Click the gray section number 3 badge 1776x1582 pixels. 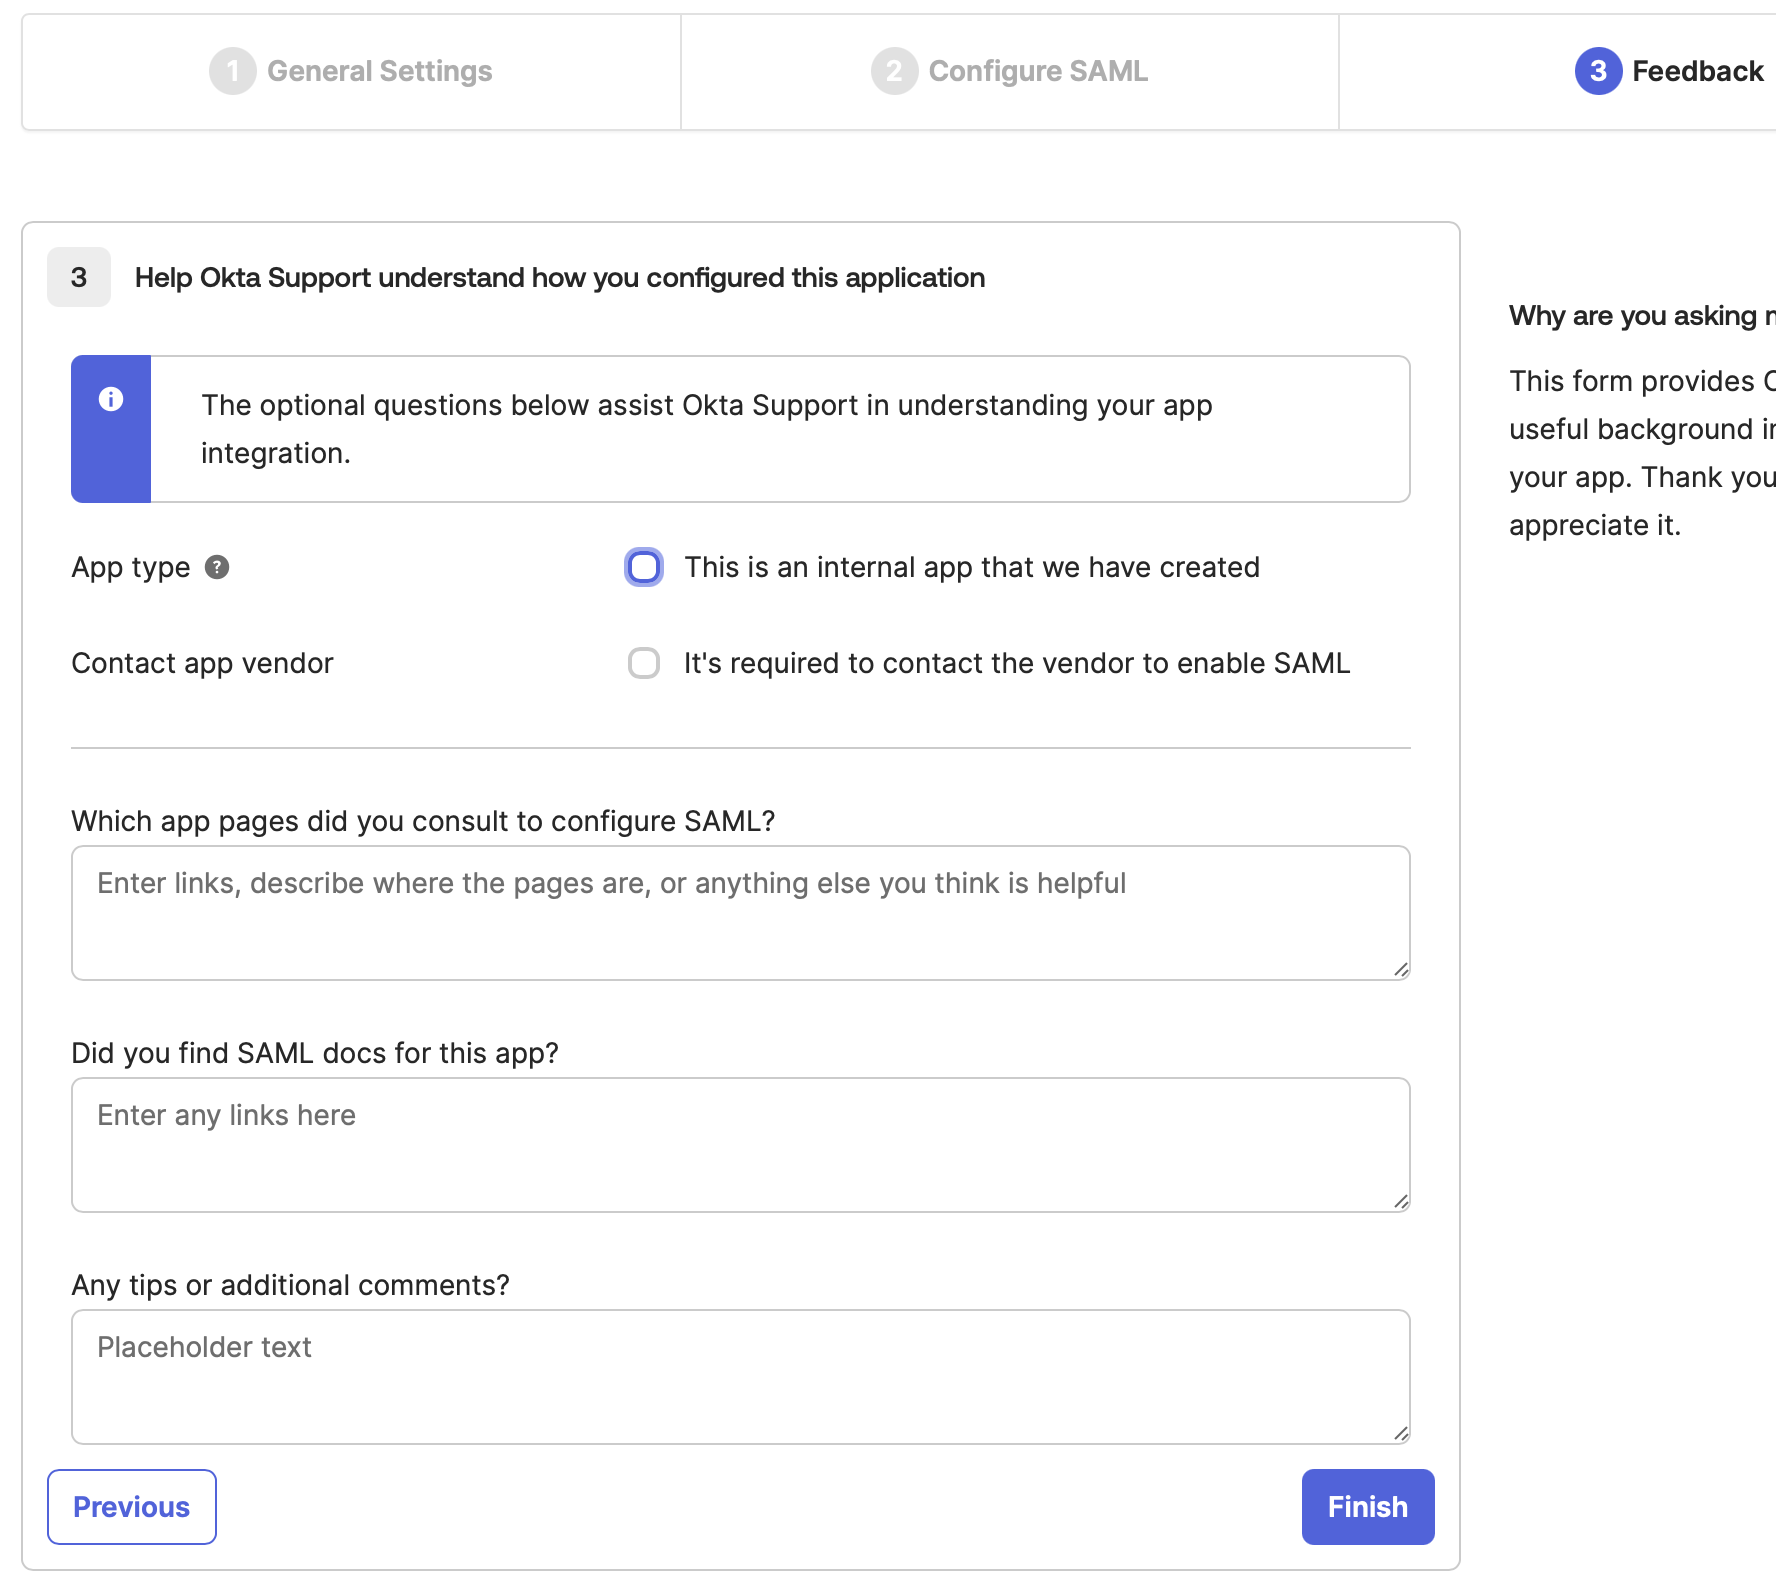point(79,277)
